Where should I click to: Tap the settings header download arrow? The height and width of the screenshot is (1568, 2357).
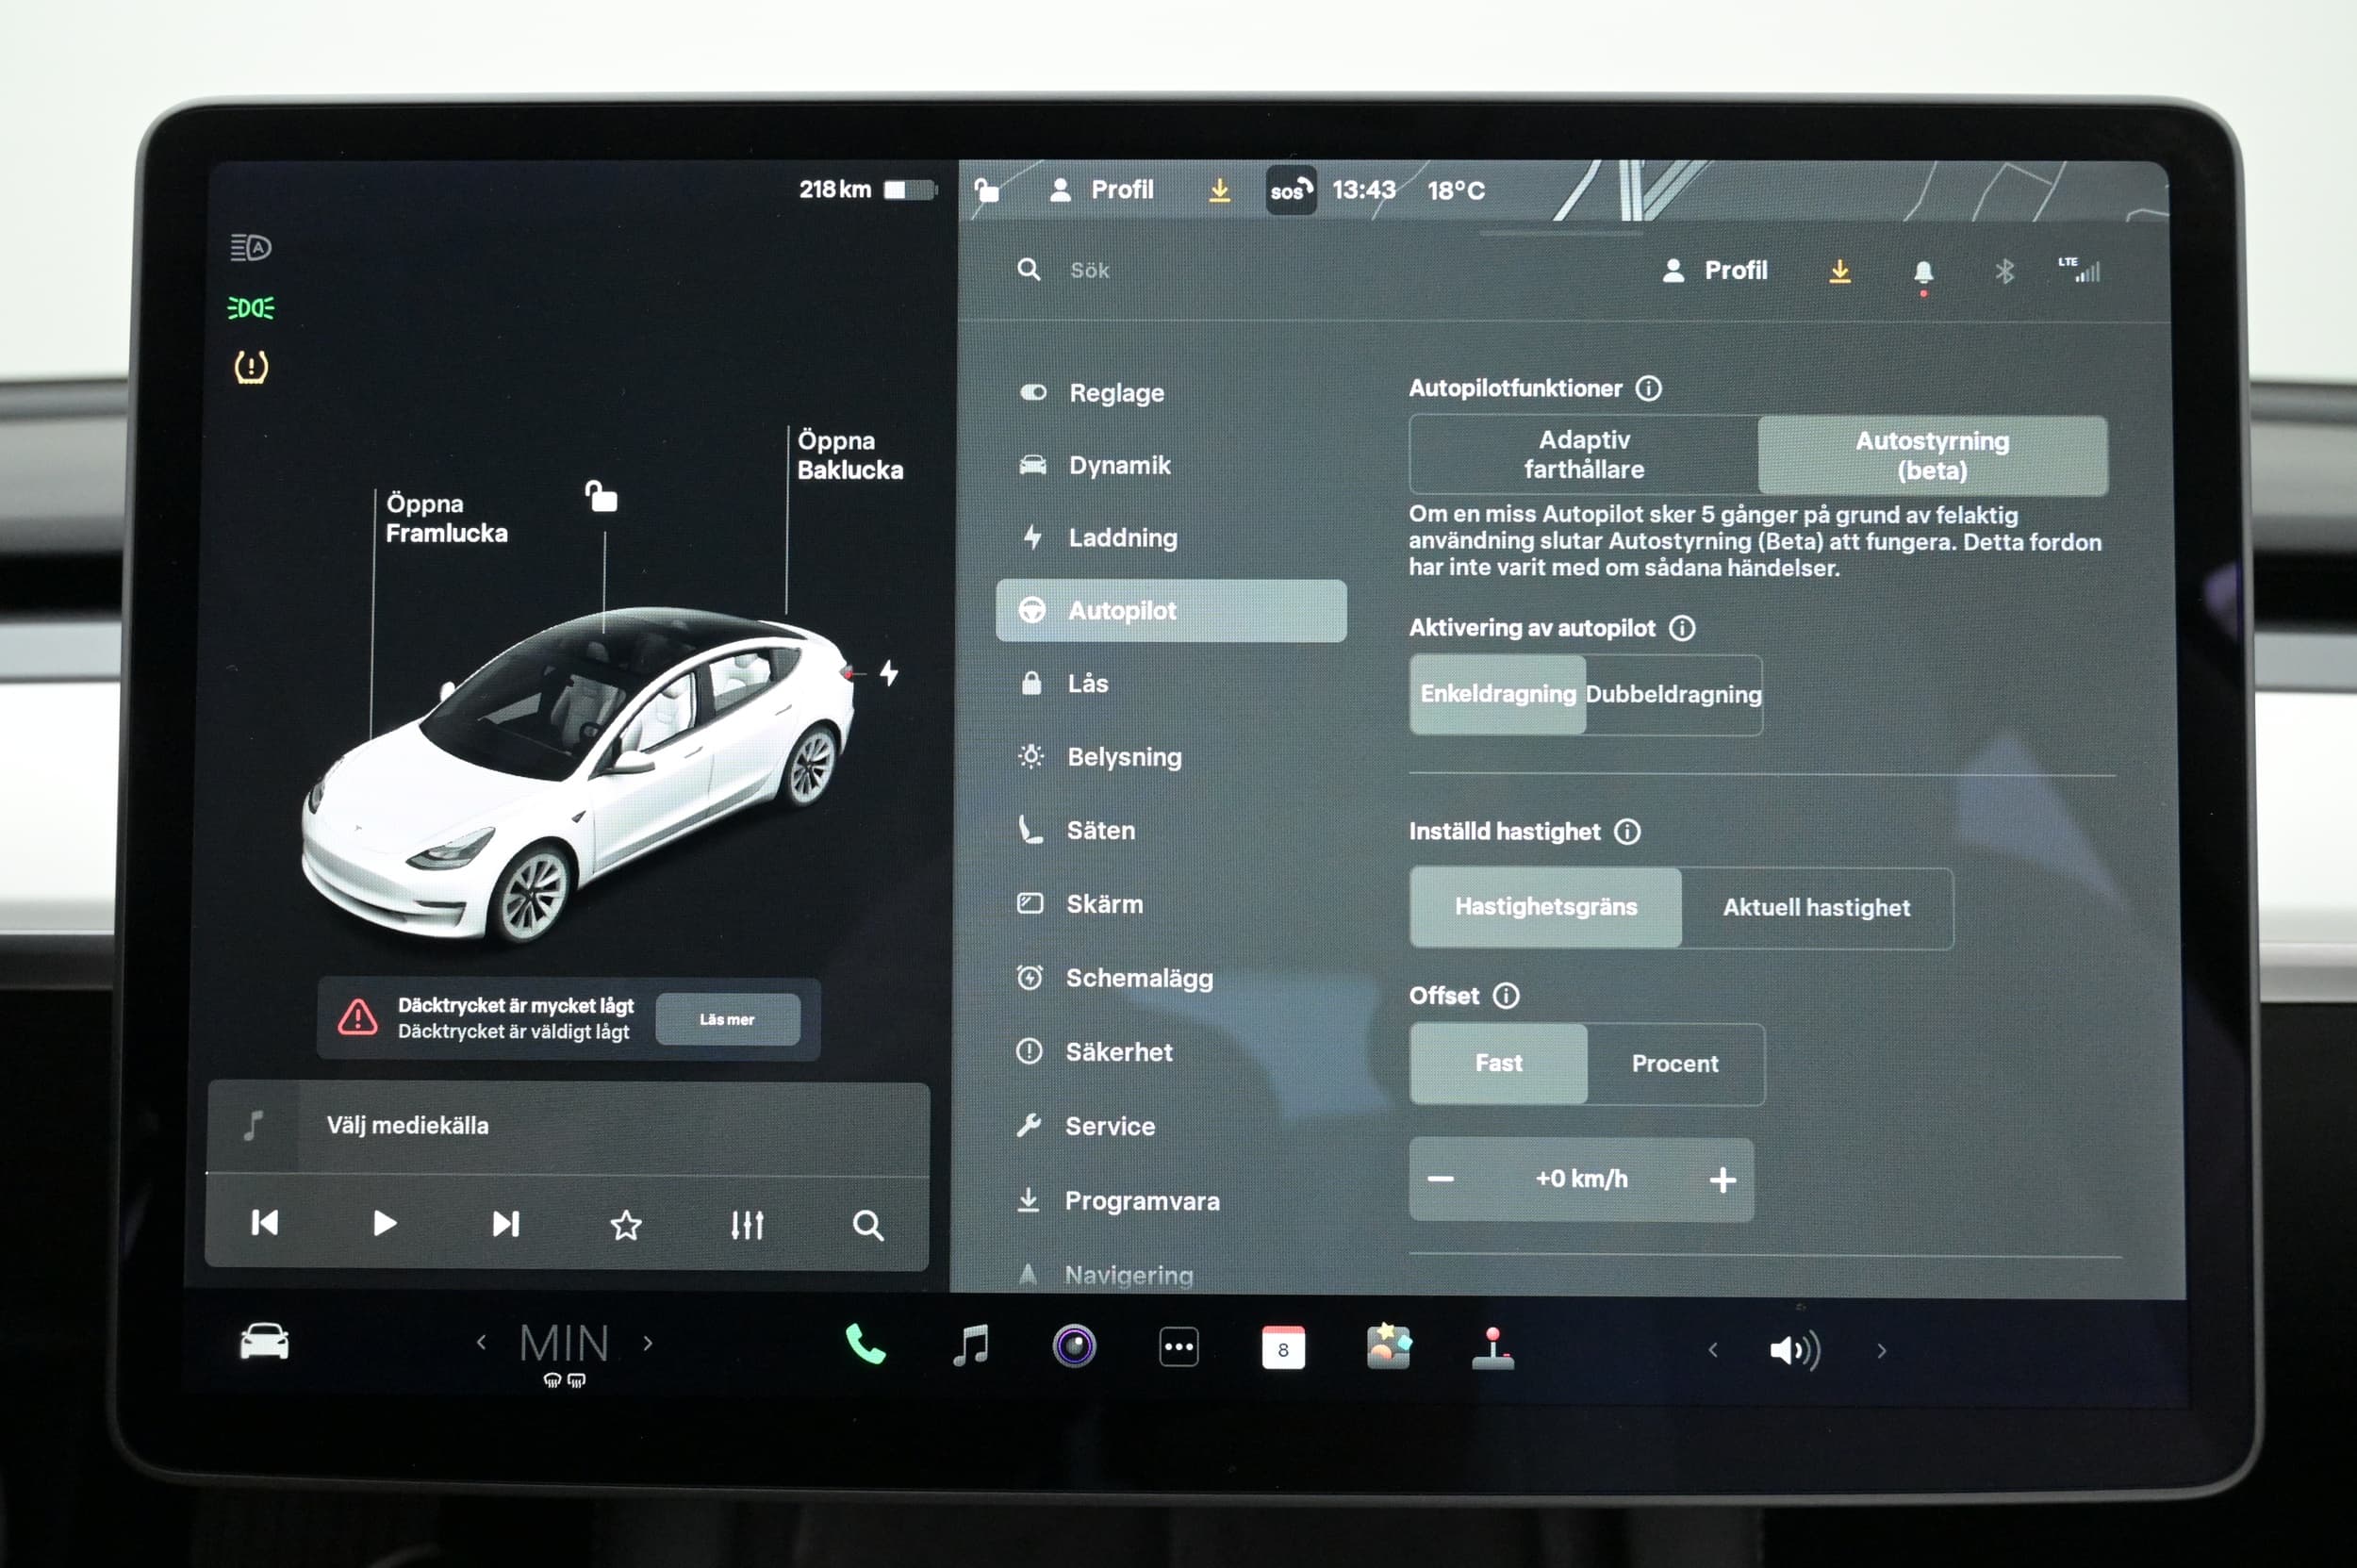1840,271
